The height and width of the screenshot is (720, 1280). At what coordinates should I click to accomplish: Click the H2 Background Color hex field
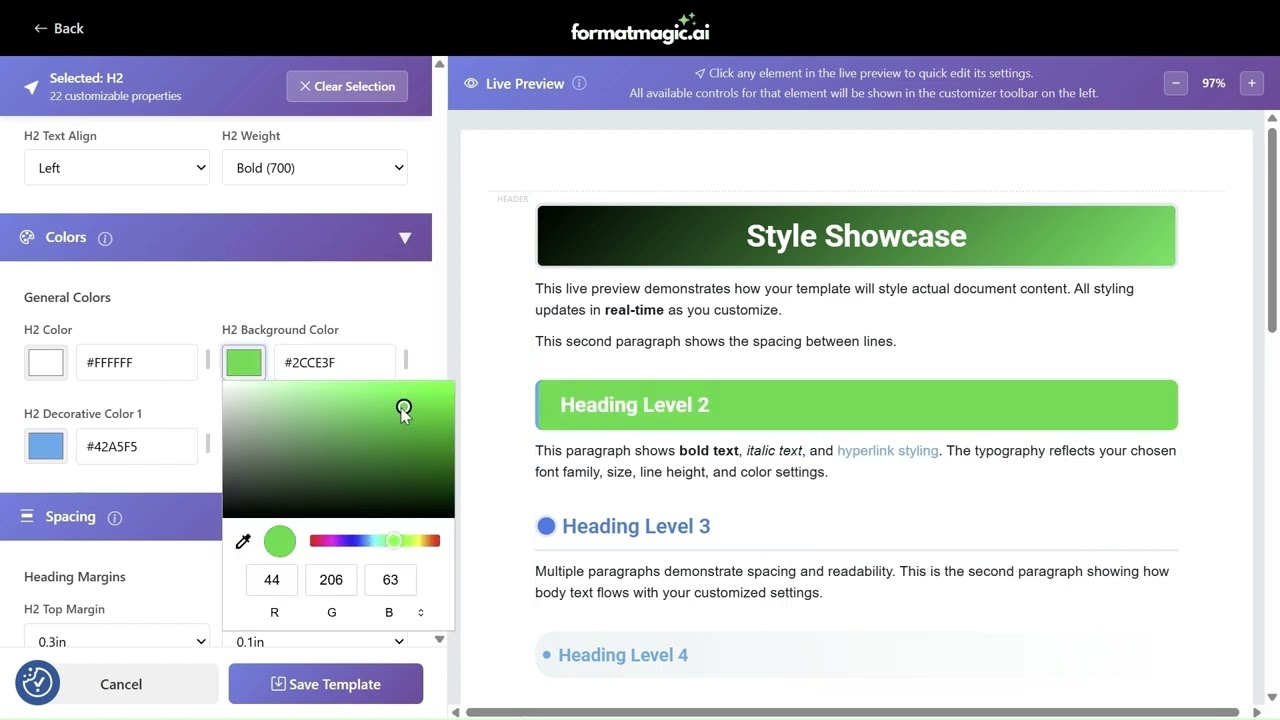pyautogui.click(x=335, y=362)
